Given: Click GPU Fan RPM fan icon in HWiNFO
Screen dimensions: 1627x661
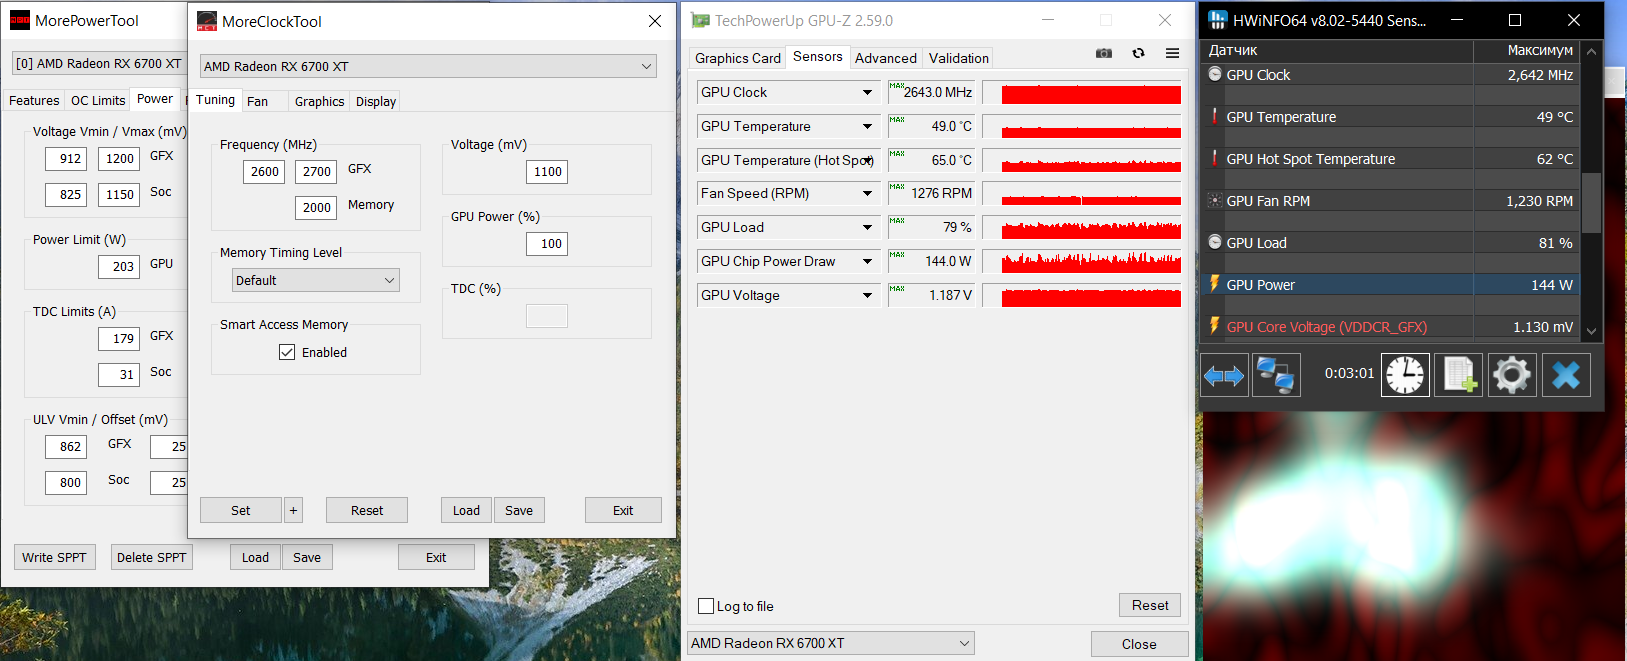Looking at the screenshot, I should point(1215,200).
